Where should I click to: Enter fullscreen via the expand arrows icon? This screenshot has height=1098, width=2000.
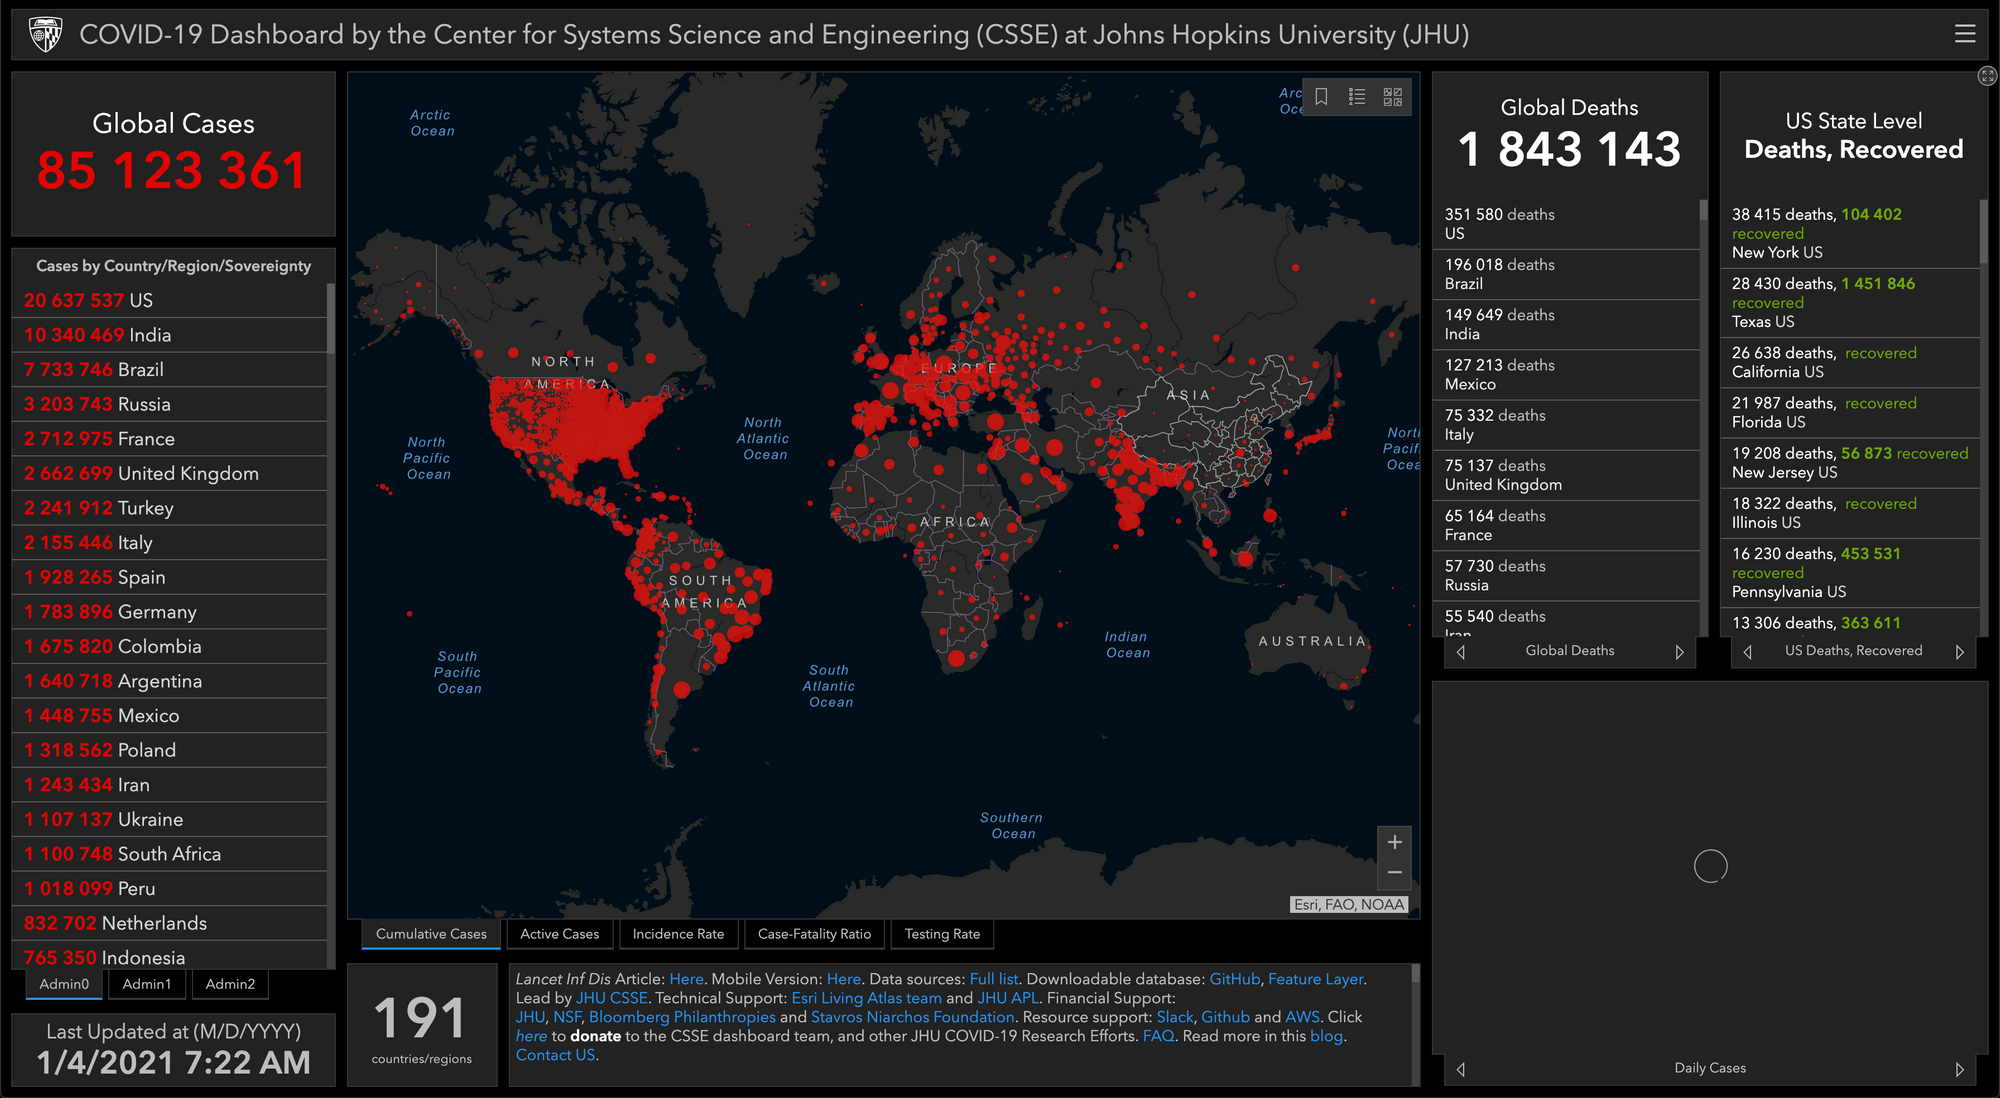click(1987, 76)
